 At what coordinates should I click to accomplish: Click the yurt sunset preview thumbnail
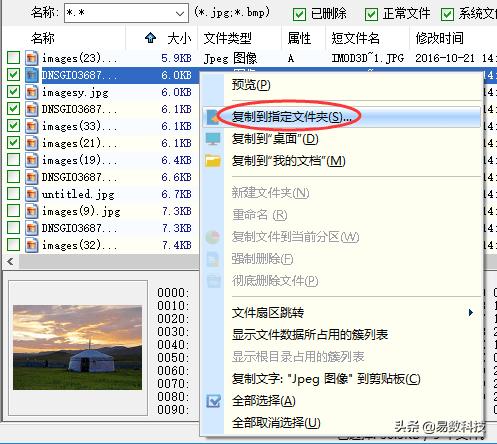coord(78,347)
